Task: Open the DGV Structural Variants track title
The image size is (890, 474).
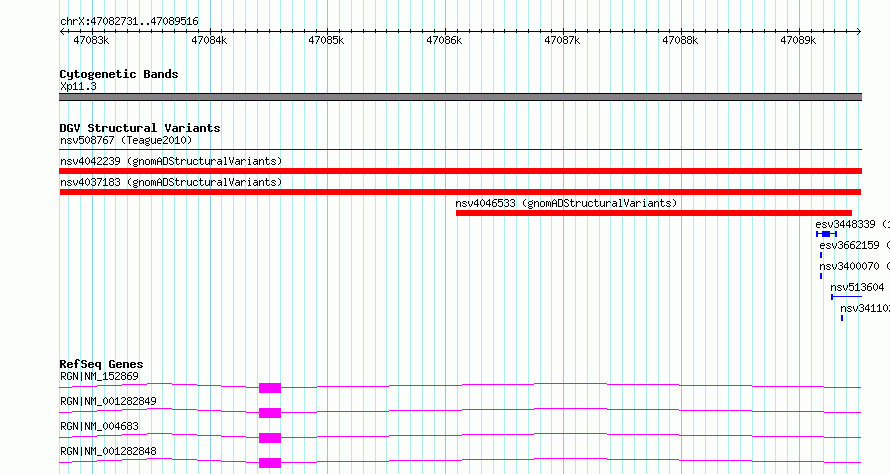Action: pyautogui.click(x=140, y=128)
